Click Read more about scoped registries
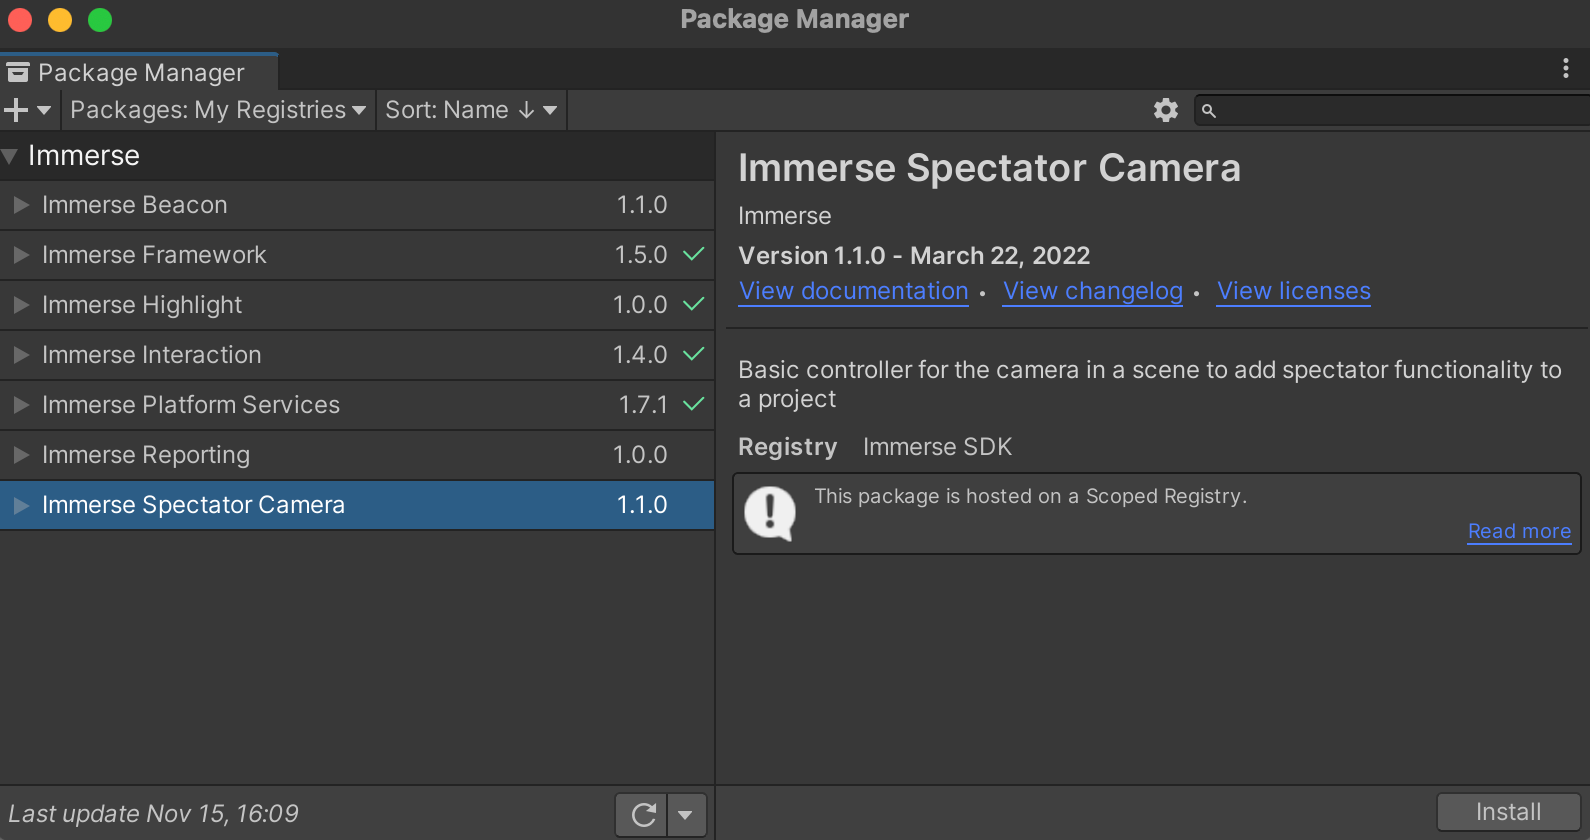The height and width of the screenshot is (840, 1590). (1518, 531)
